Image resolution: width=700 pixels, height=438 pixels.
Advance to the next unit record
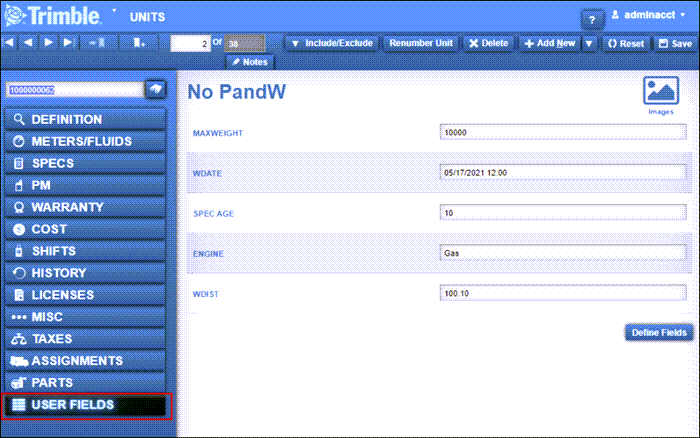pos(48,43)
